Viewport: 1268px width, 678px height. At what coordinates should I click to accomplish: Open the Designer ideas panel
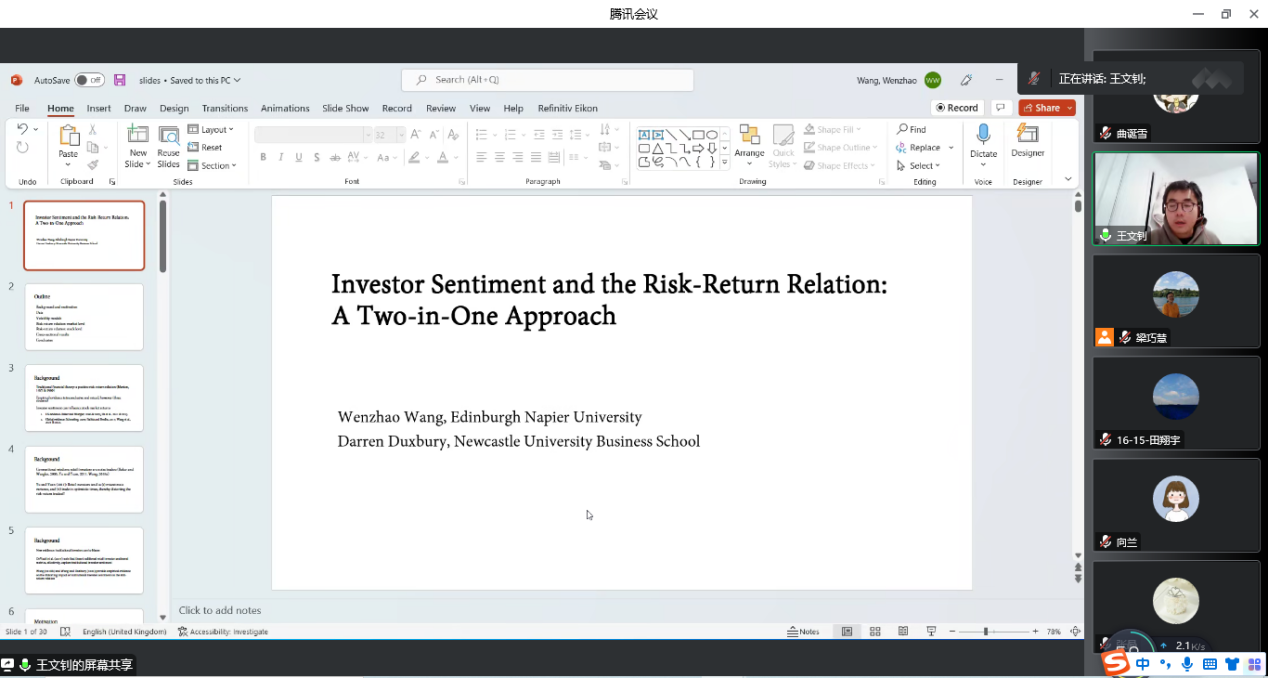tap(1027, 136)
